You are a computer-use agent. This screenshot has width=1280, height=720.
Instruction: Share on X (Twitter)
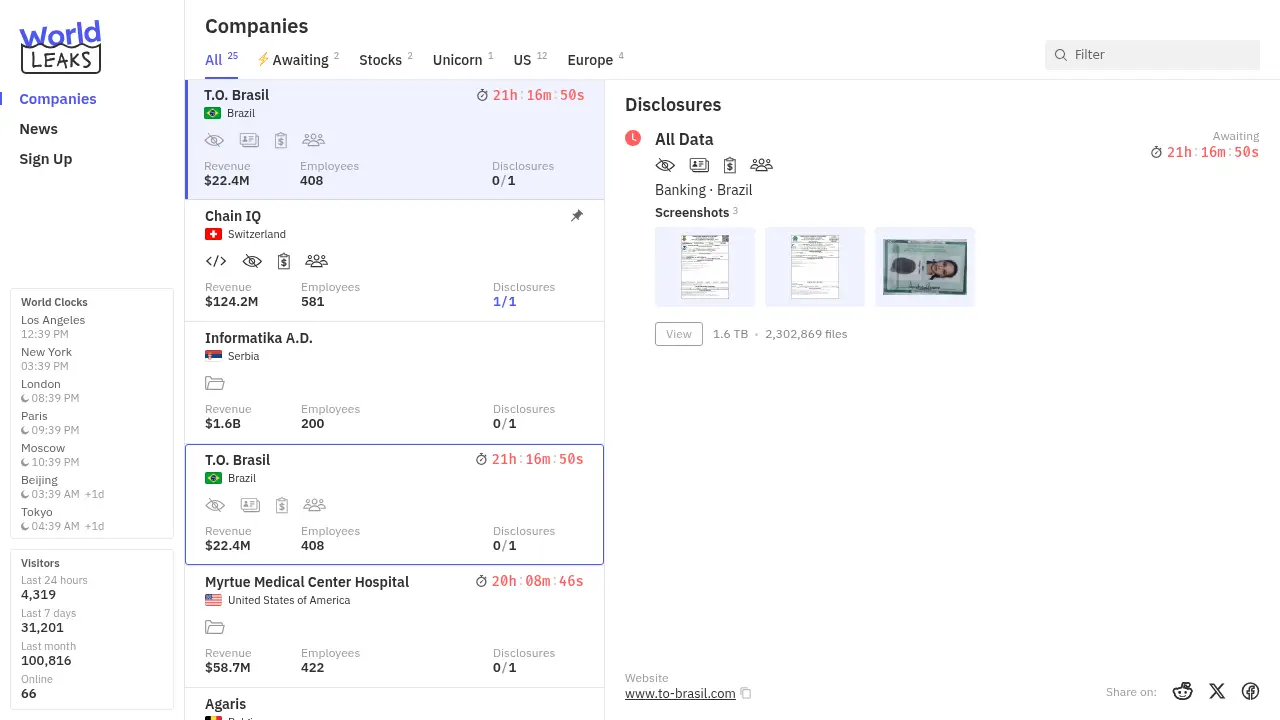point(1216,691)
